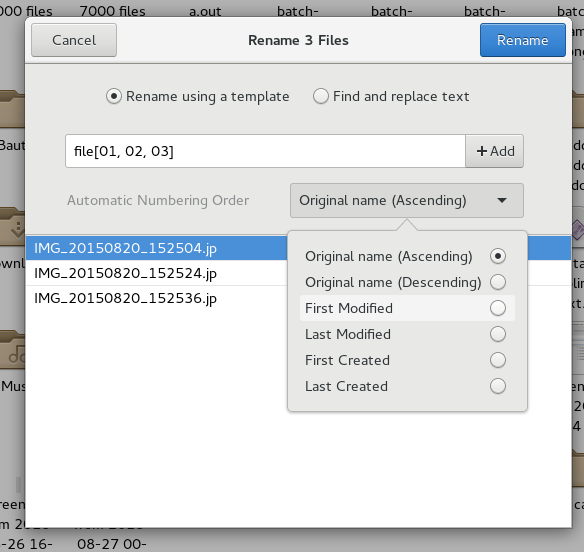Click the dropdown arrow on numbering combo

502,200
